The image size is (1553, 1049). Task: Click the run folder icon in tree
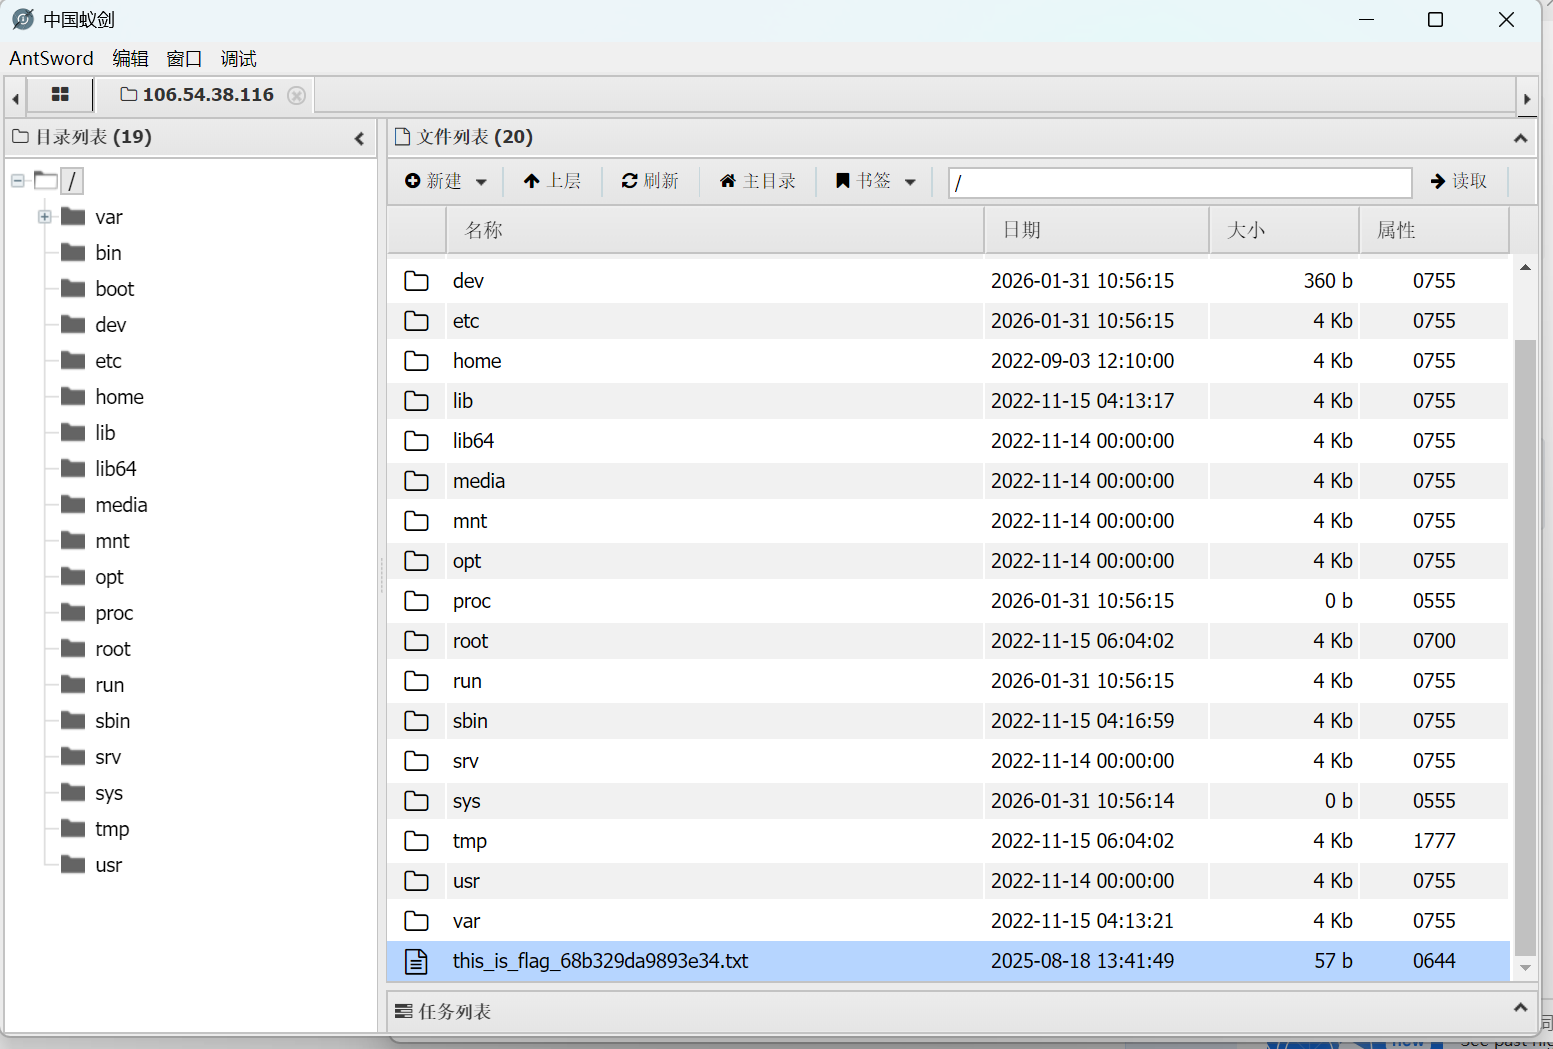[73, 684]
